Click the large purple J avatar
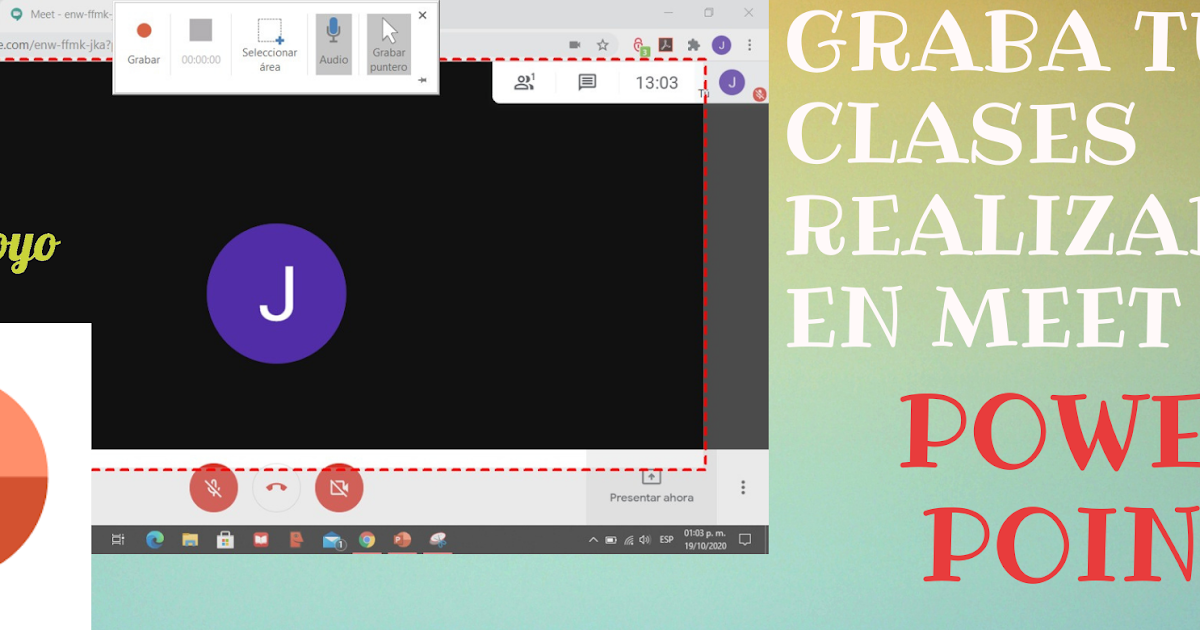 click(x=276, y=293)
